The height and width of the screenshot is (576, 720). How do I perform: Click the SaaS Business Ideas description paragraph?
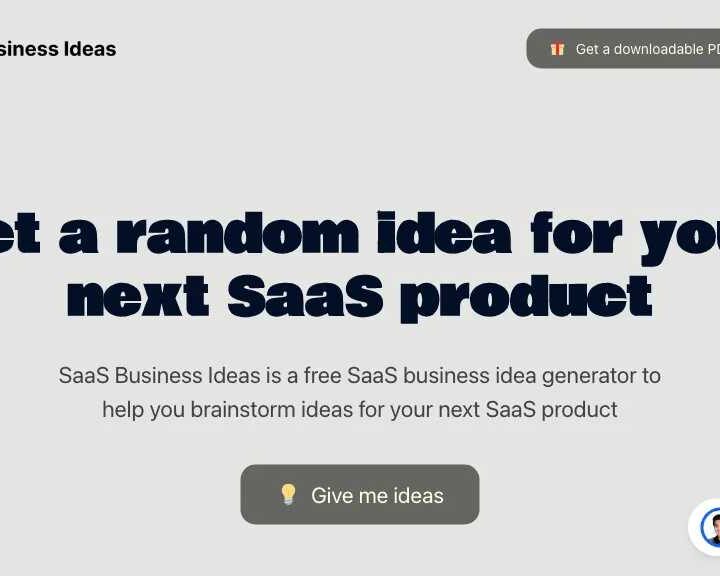point(359,392)
